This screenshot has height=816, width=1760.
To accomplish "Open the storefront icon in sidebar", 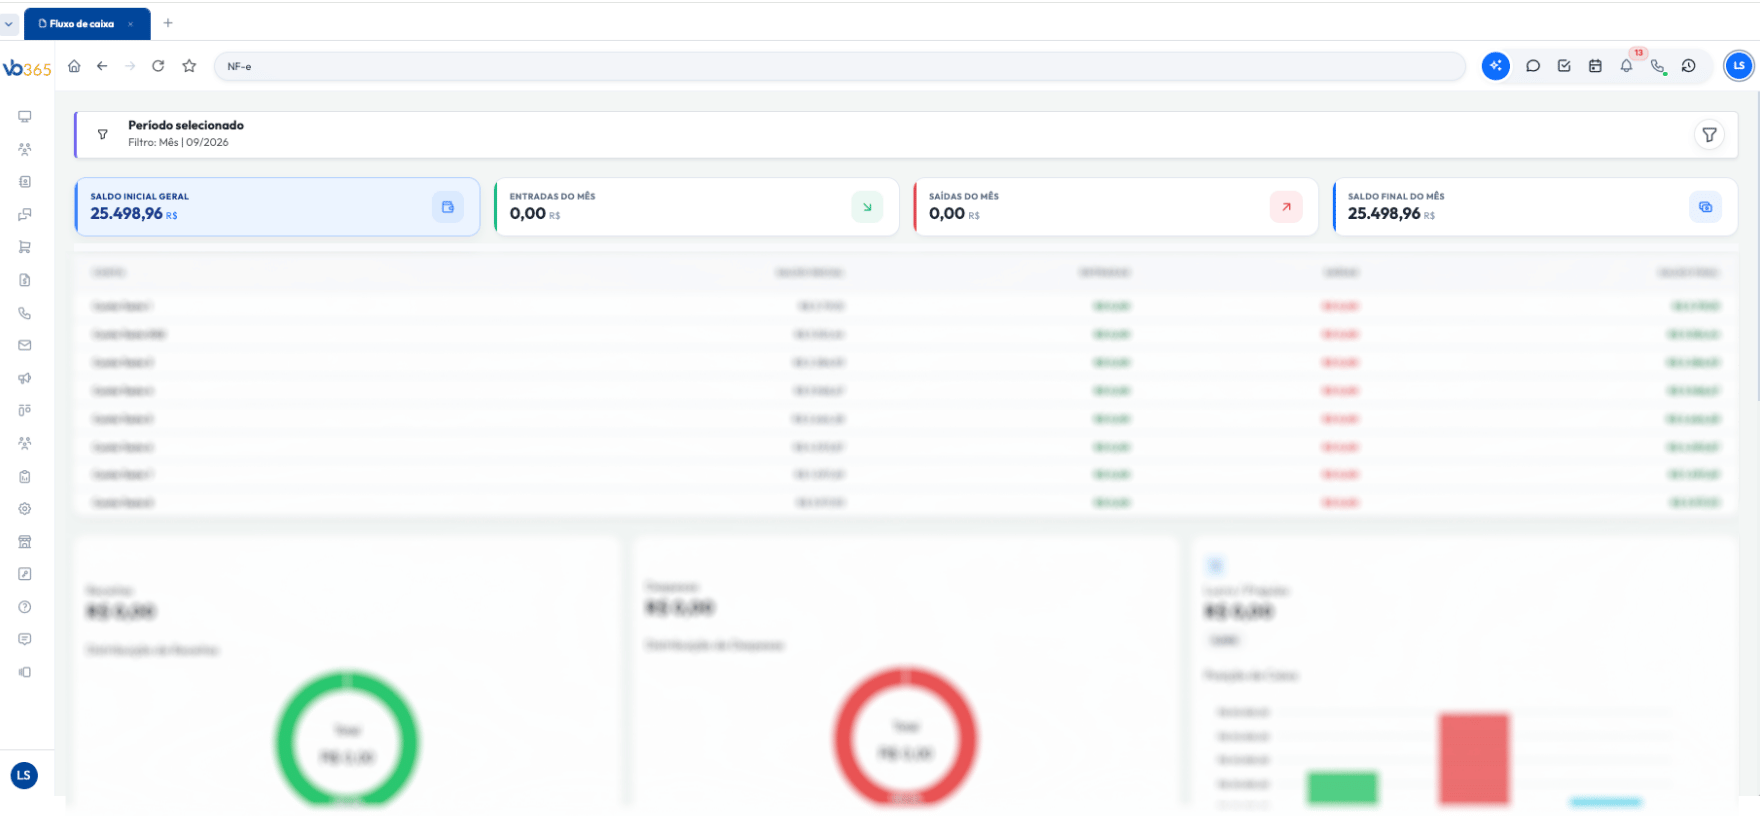I will point(25,541).
